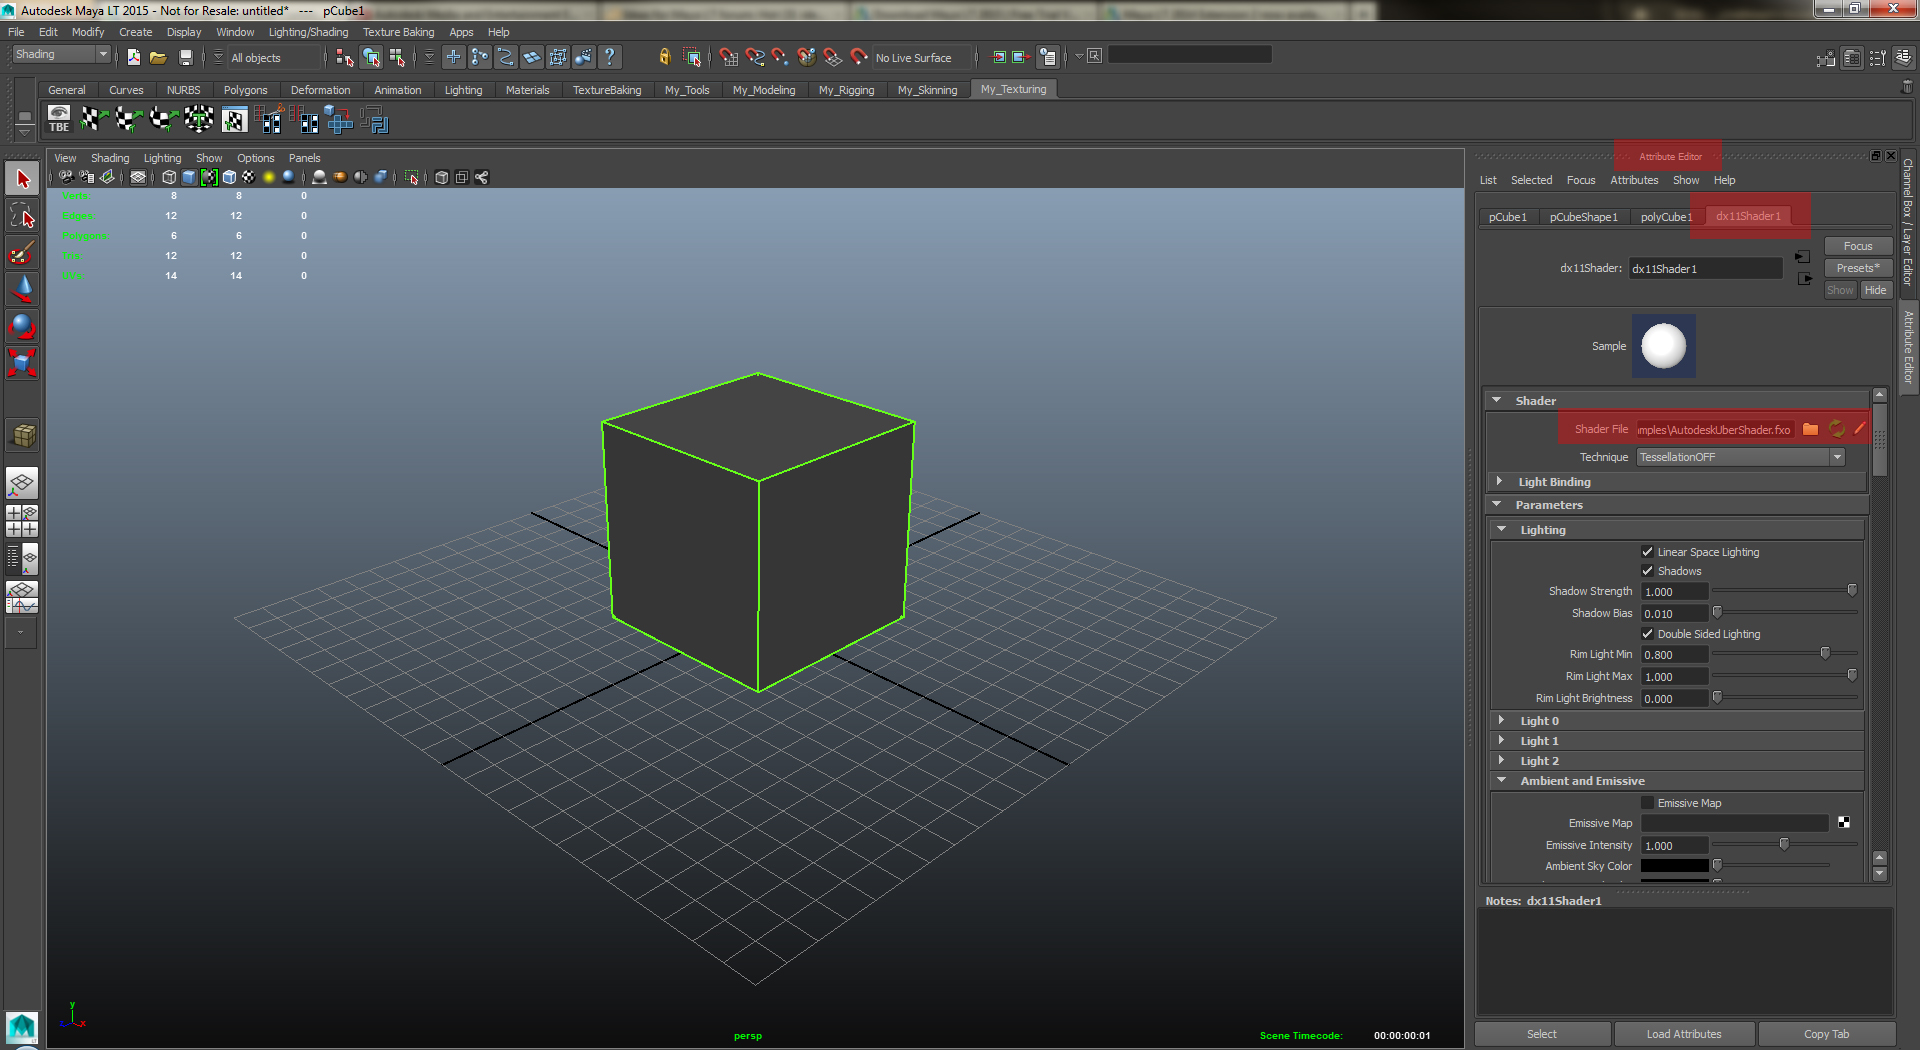Select the arrow Select tool

pos(22,177)
